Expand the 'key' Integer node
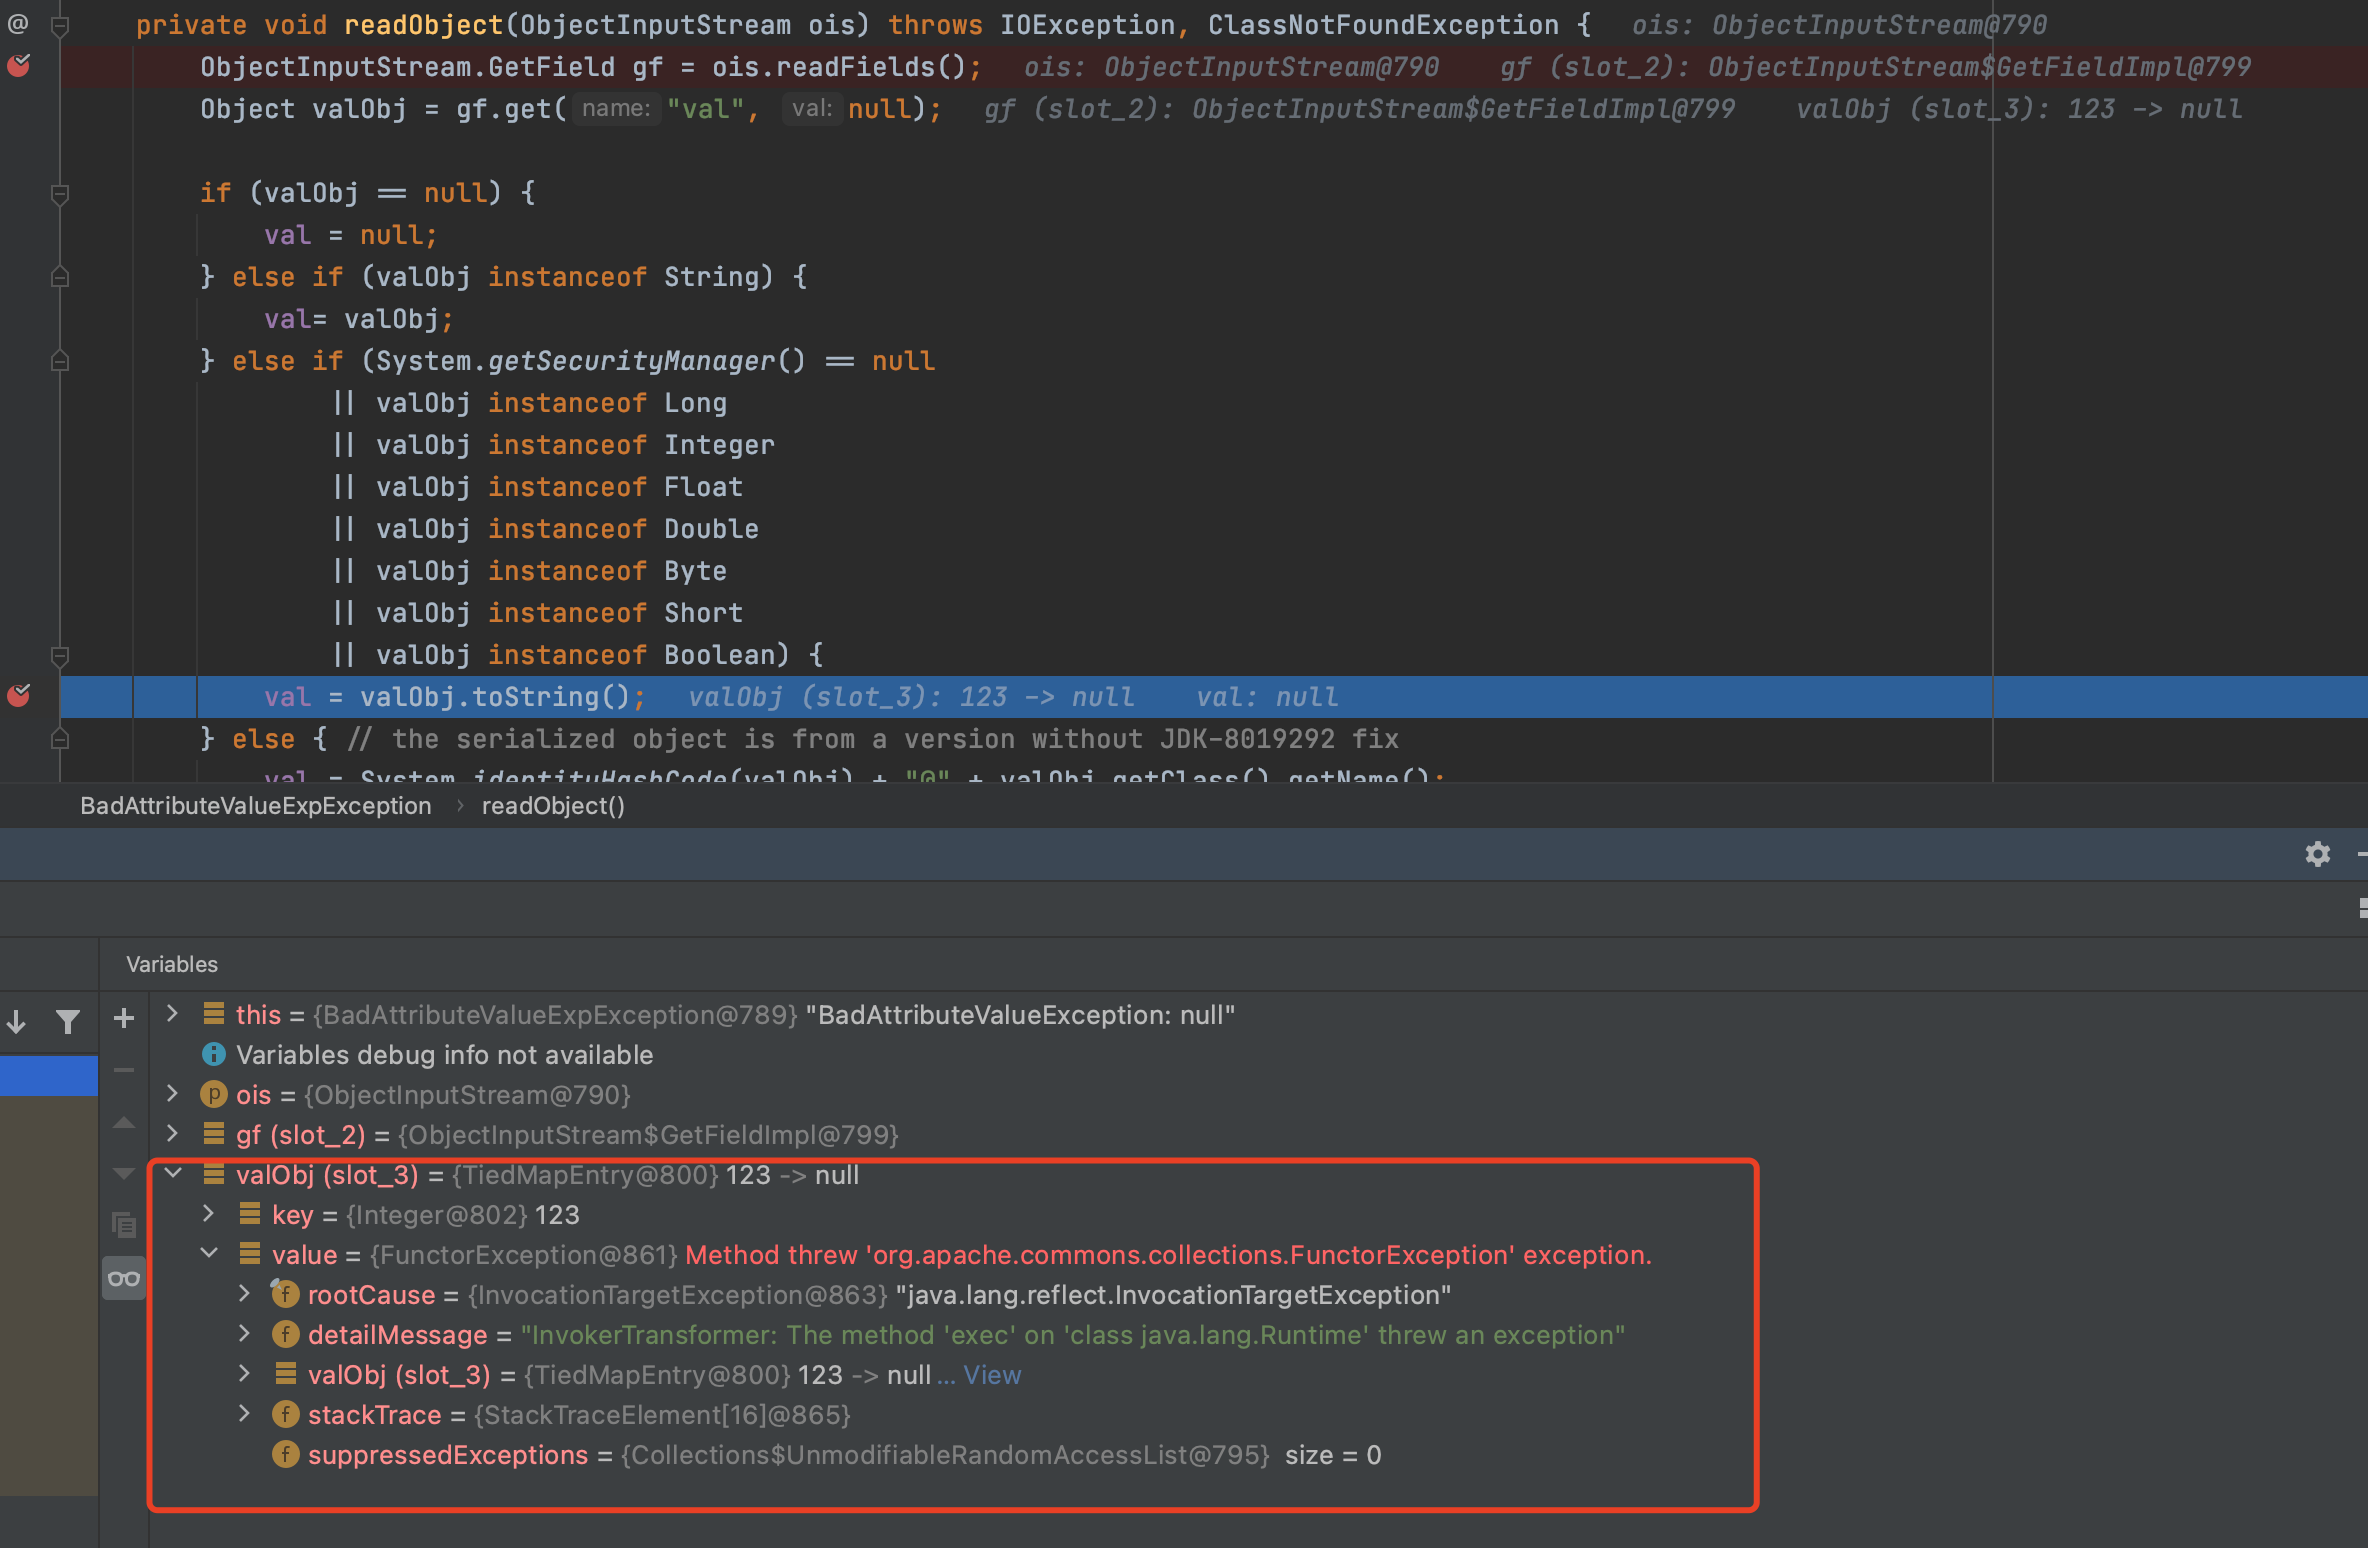The width and height of the screenshot is (2368, 1548). (x=208, y=1213)
